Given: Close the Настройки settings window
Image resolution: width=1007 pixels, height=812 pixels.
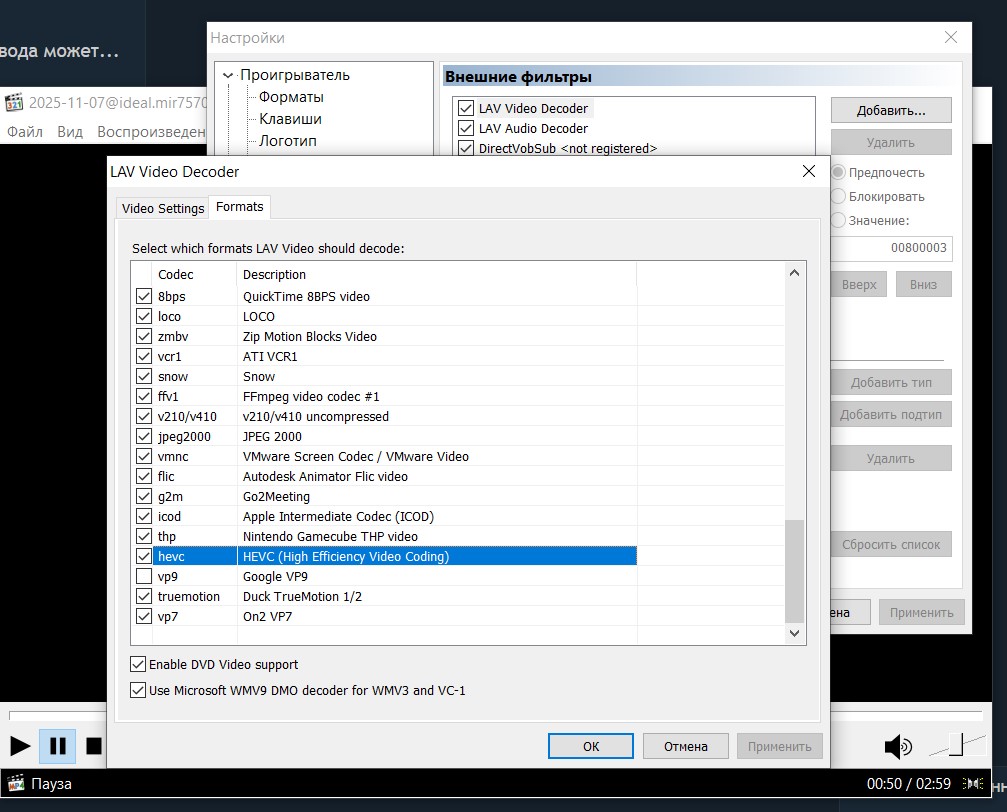Looking at the screenshot, I should click(950, 38).
